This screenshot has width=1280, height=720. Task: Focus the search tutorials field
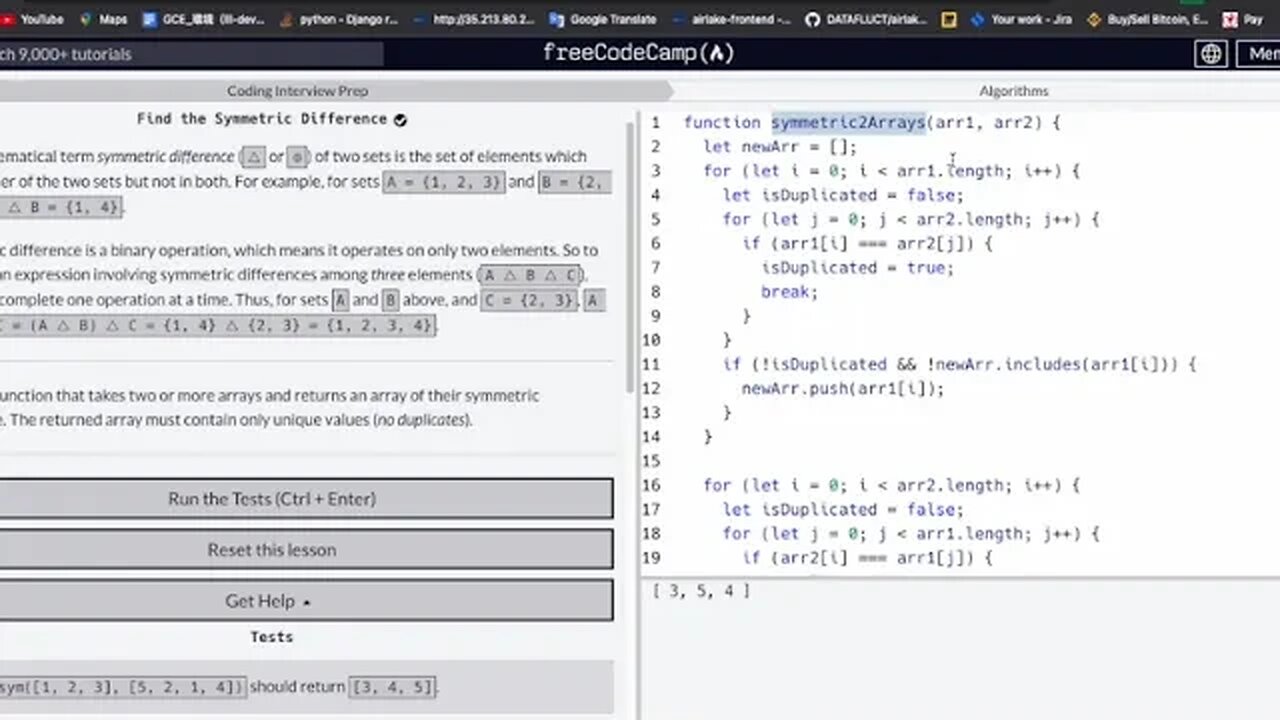click(190, 54)
